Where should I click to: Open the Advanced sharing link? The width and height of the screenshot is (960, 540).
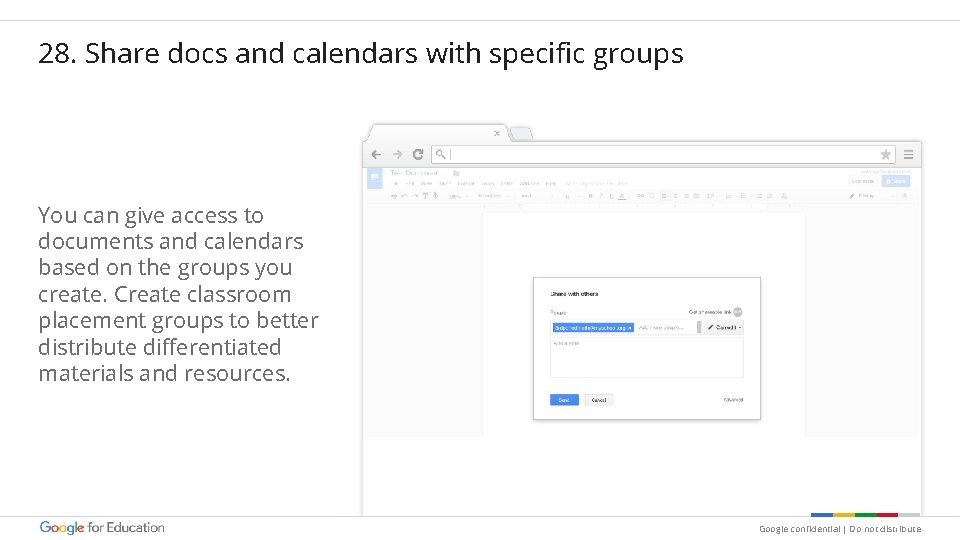[x=733, y=400]
